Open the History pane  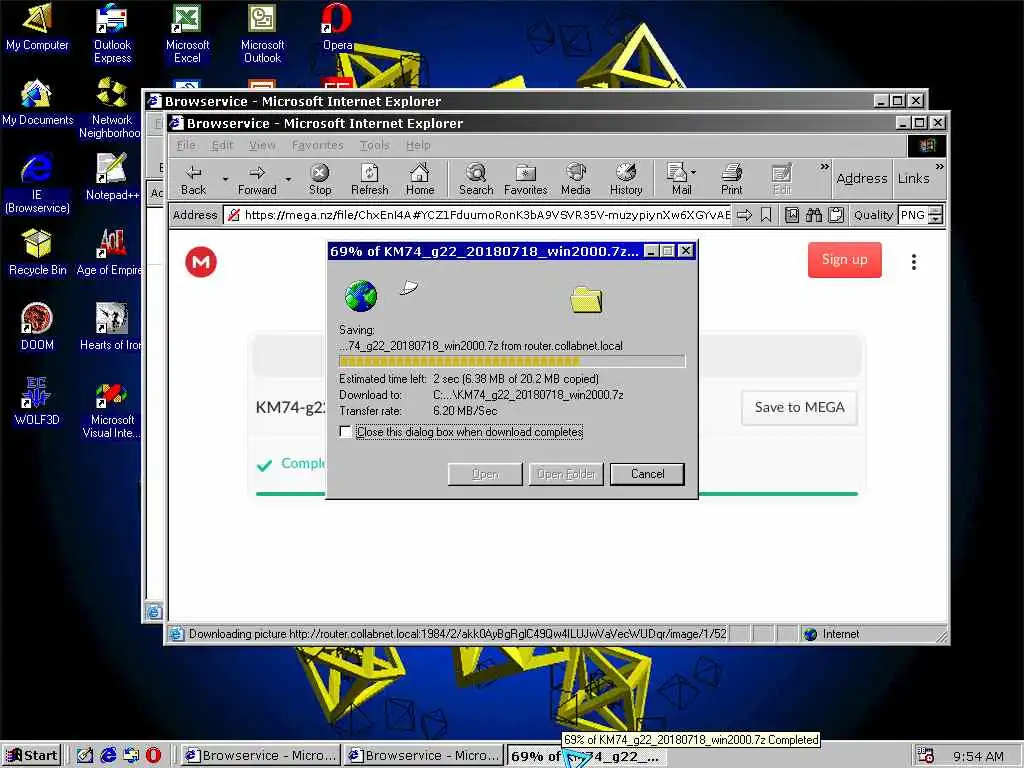coord(626,180)
